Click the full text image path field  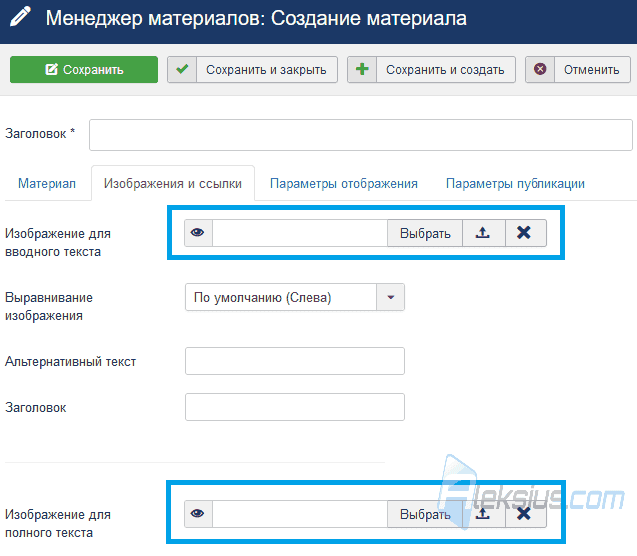coord(300,514)
